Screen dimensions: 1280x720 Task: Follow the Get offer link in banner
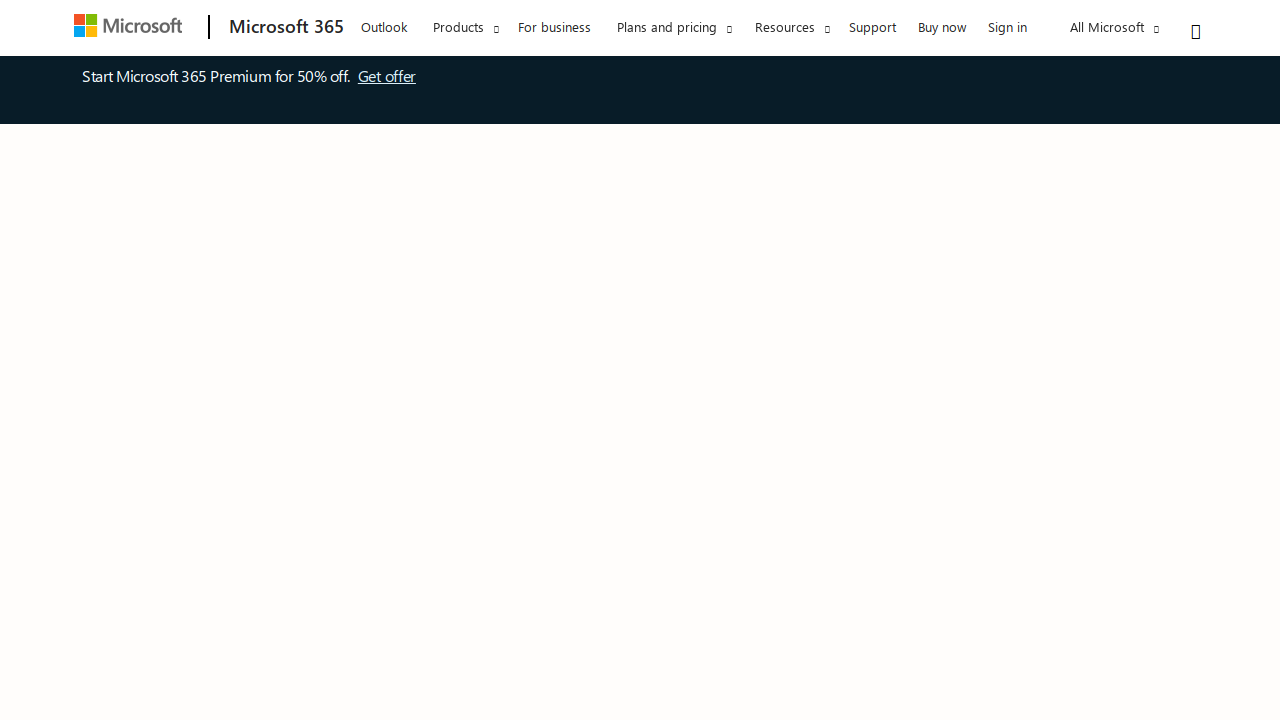point(386,77)
